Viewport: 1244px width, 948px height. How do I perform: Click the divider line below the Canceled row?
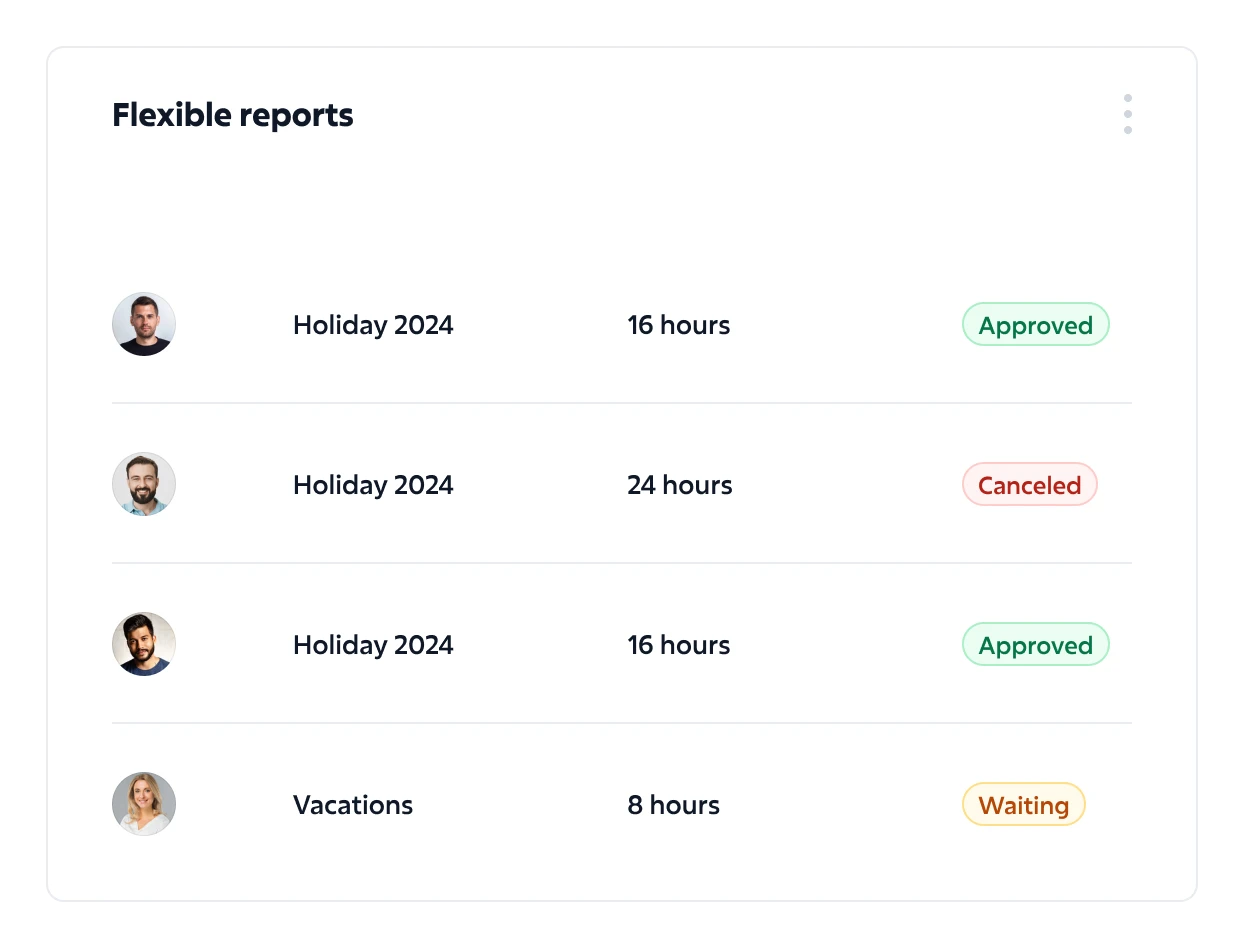(x=621, y=563)
